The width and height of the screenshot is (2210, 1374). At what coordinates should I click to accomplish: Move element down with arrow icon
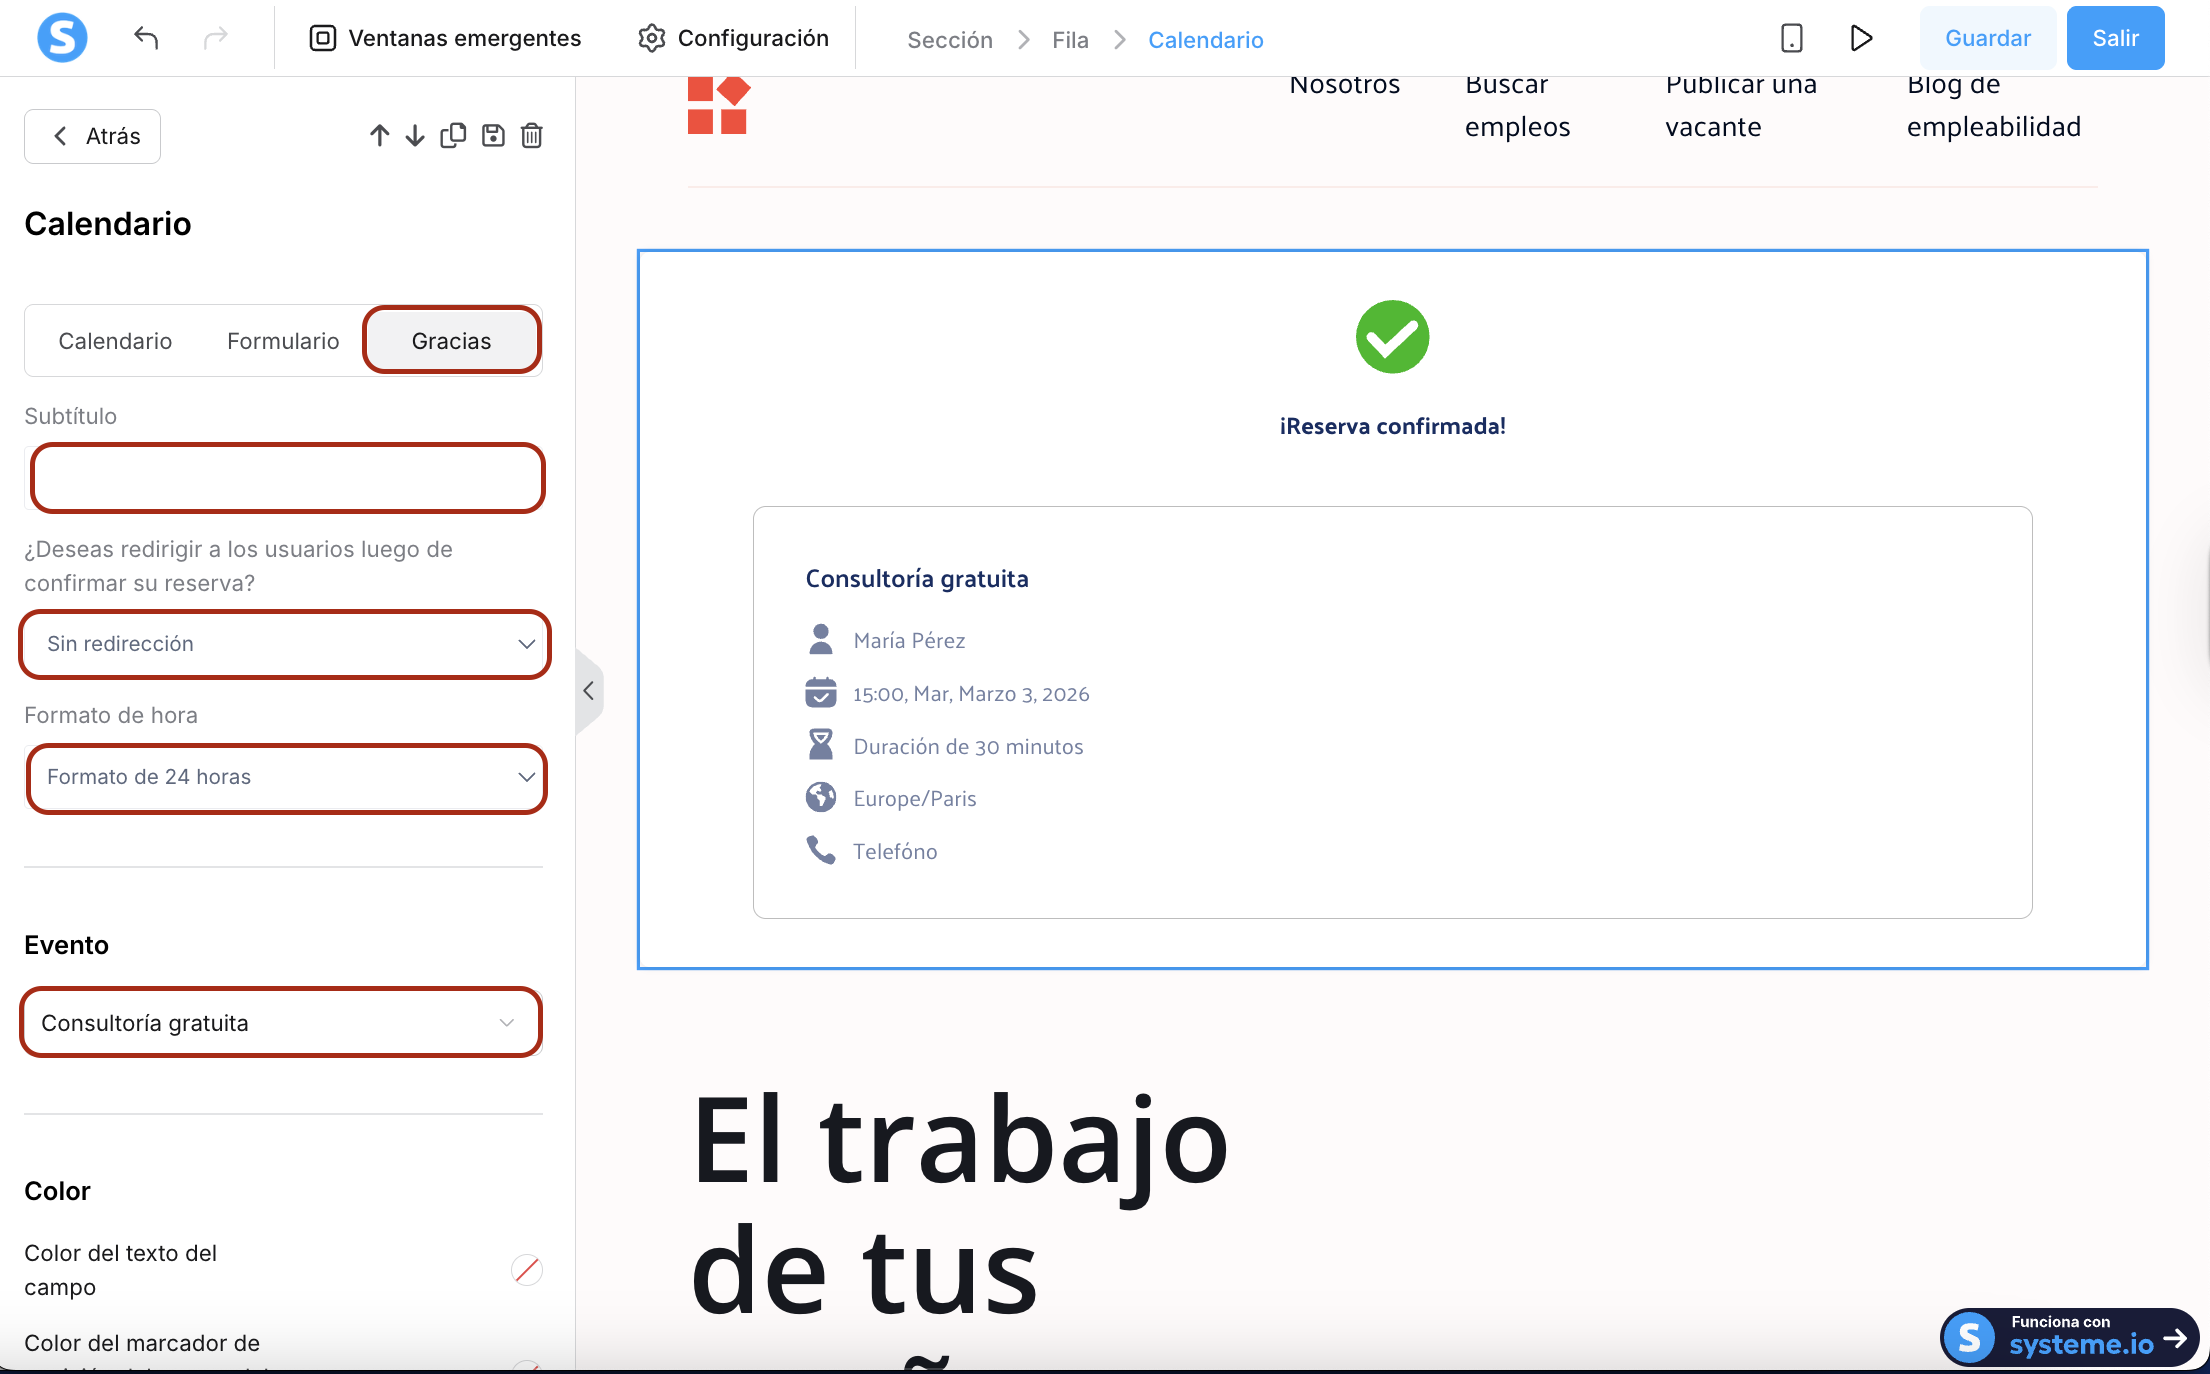[x=415, y=136]
